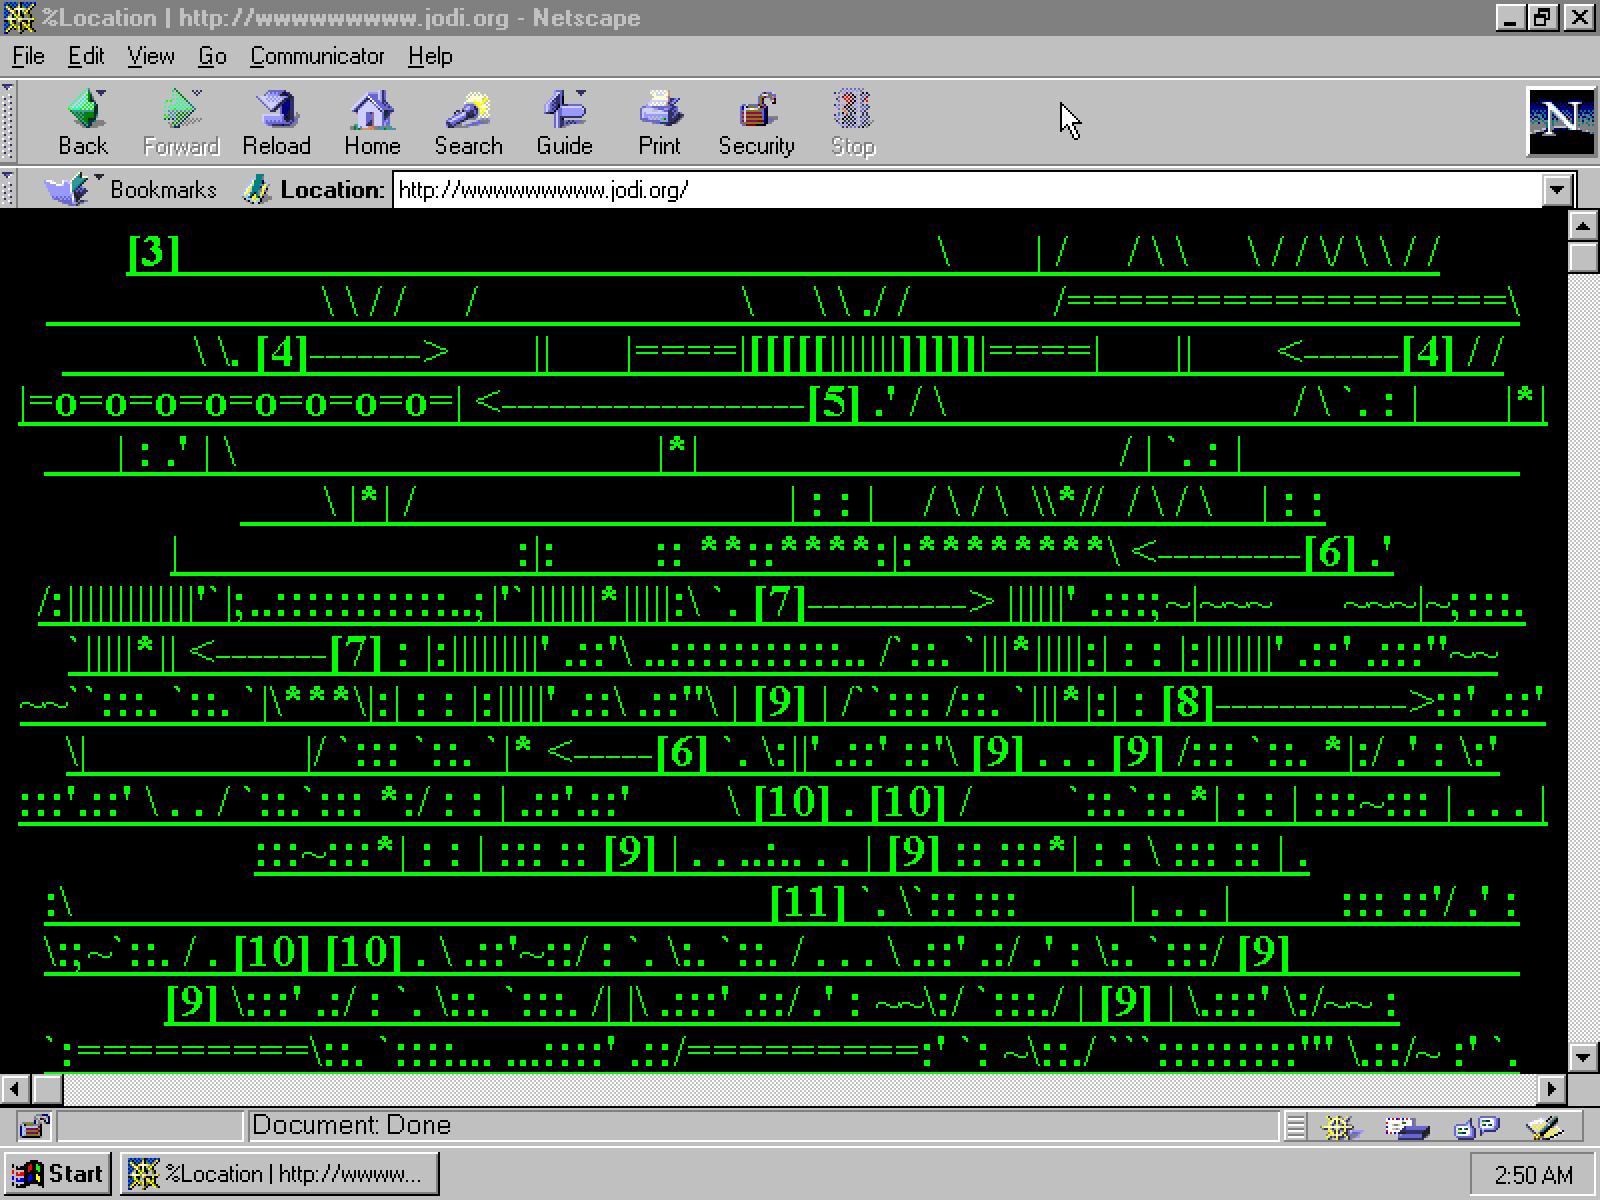Viewport: 1600px width, 1200px height.
Task: Open the File menu
Action: 28,57
